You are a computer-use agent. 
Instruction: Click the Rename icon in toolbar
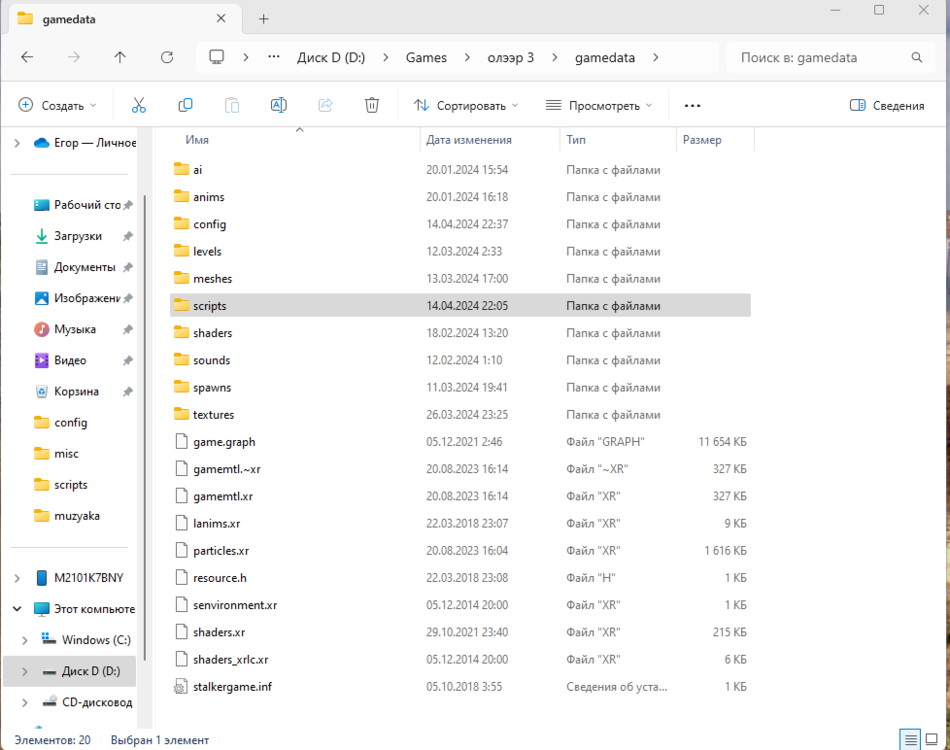pos(279,105)
